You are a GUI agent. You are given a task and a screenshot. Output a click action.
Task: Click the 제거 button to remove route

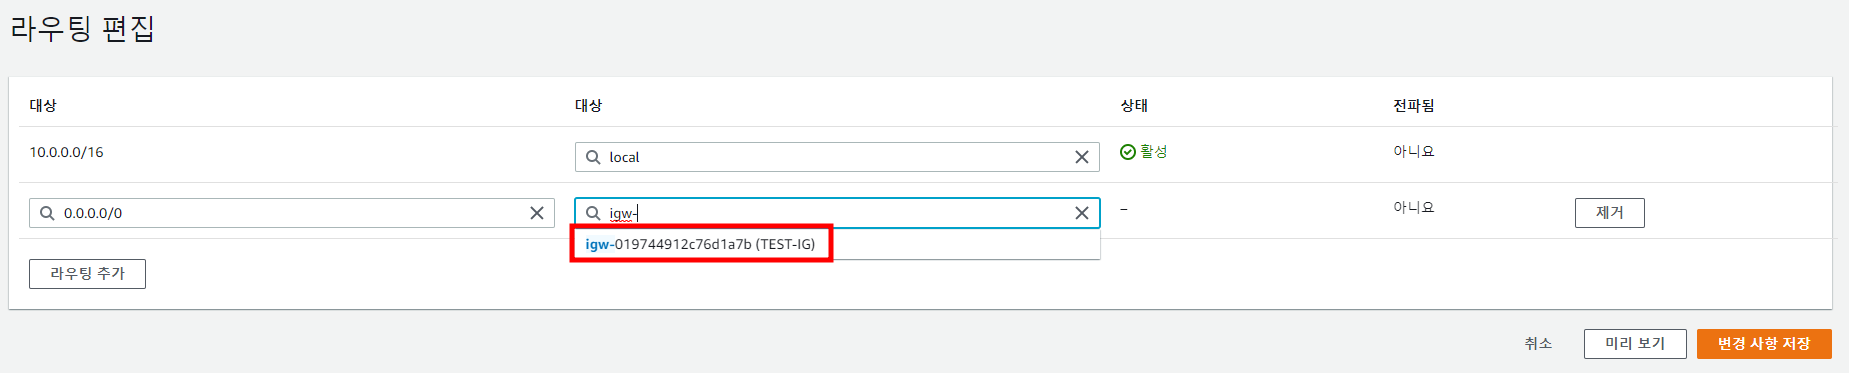[x=1609, y=213]
